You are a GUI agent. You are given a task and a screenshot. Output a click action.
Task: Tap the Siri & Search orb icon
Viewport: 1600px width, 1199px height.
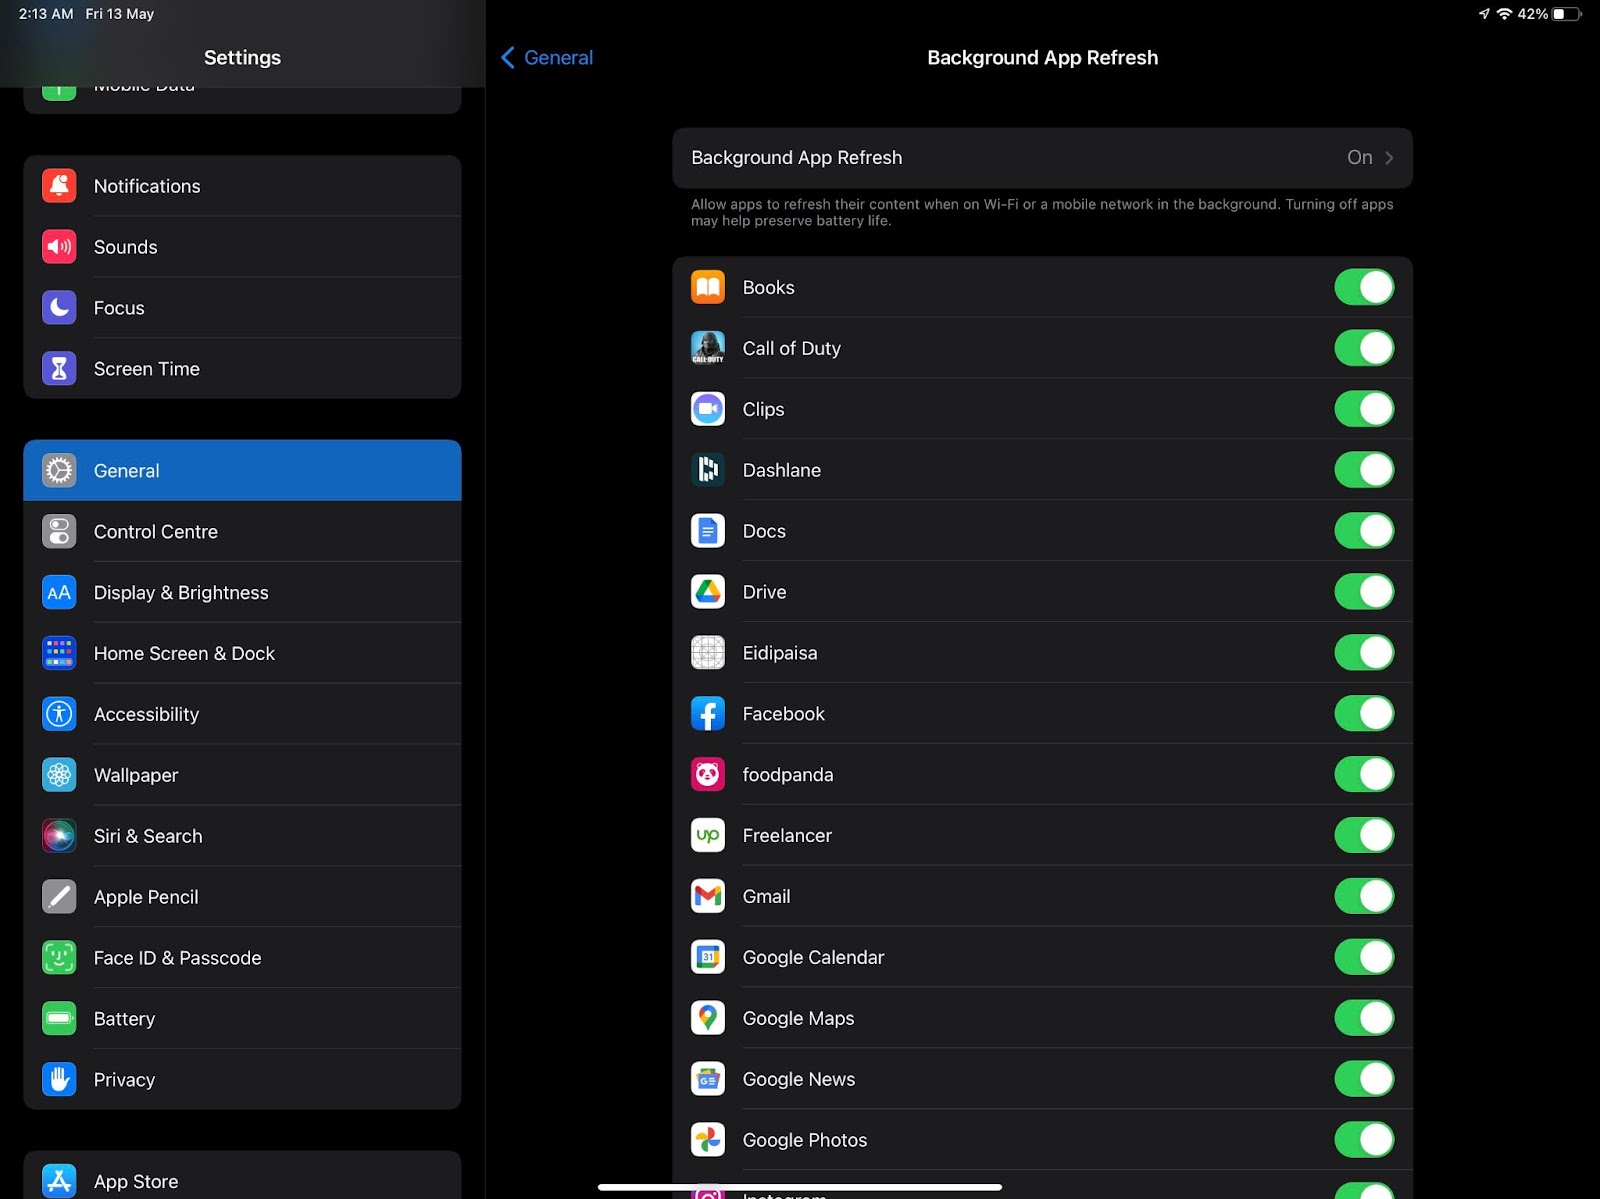click(x=59, y=837)
